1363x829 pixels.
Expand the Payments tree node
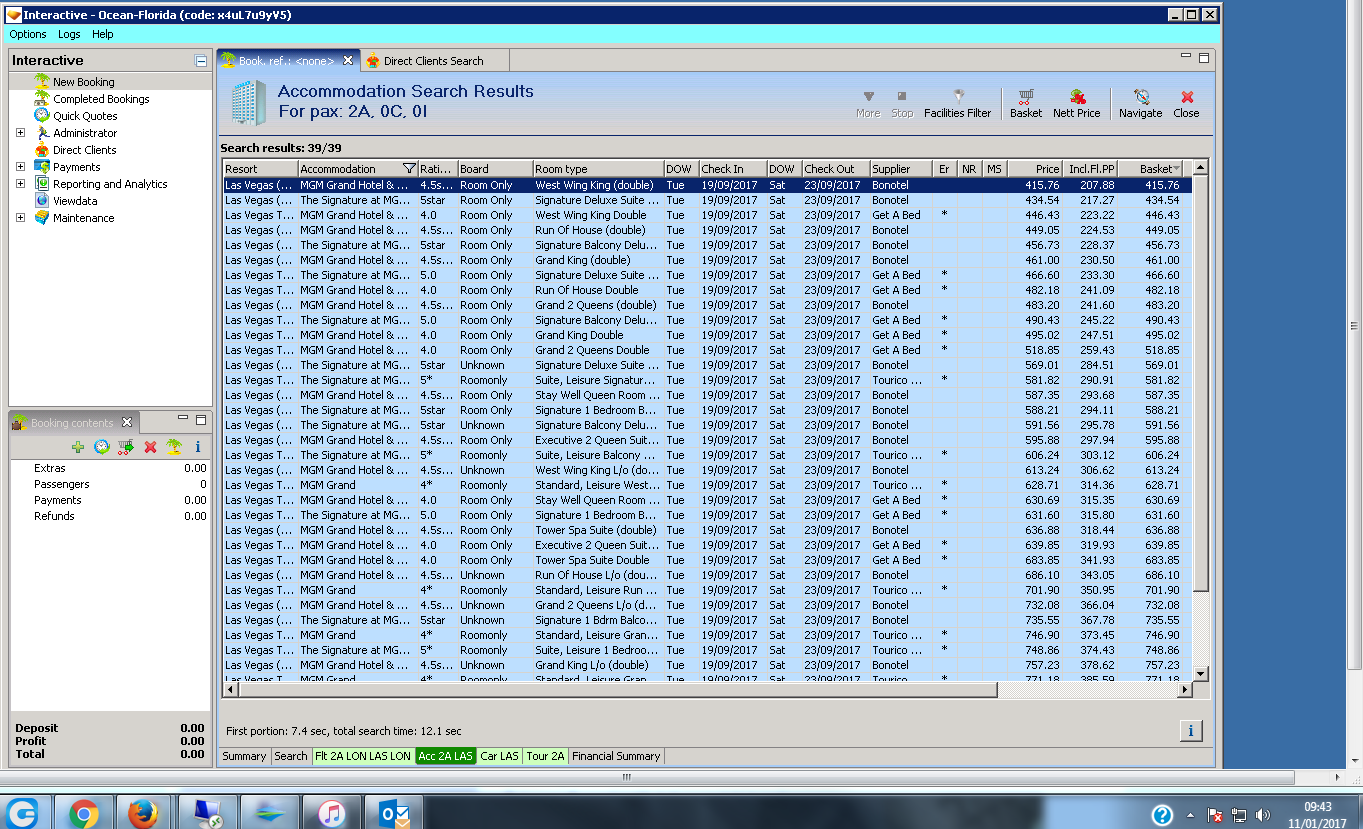20,167
